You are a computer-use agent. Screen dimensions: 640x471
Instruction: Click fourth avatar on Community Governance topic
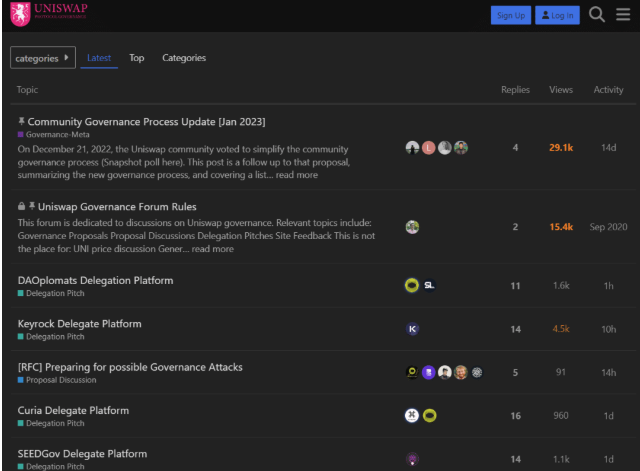pyautogui.click(x=461, y=148)
